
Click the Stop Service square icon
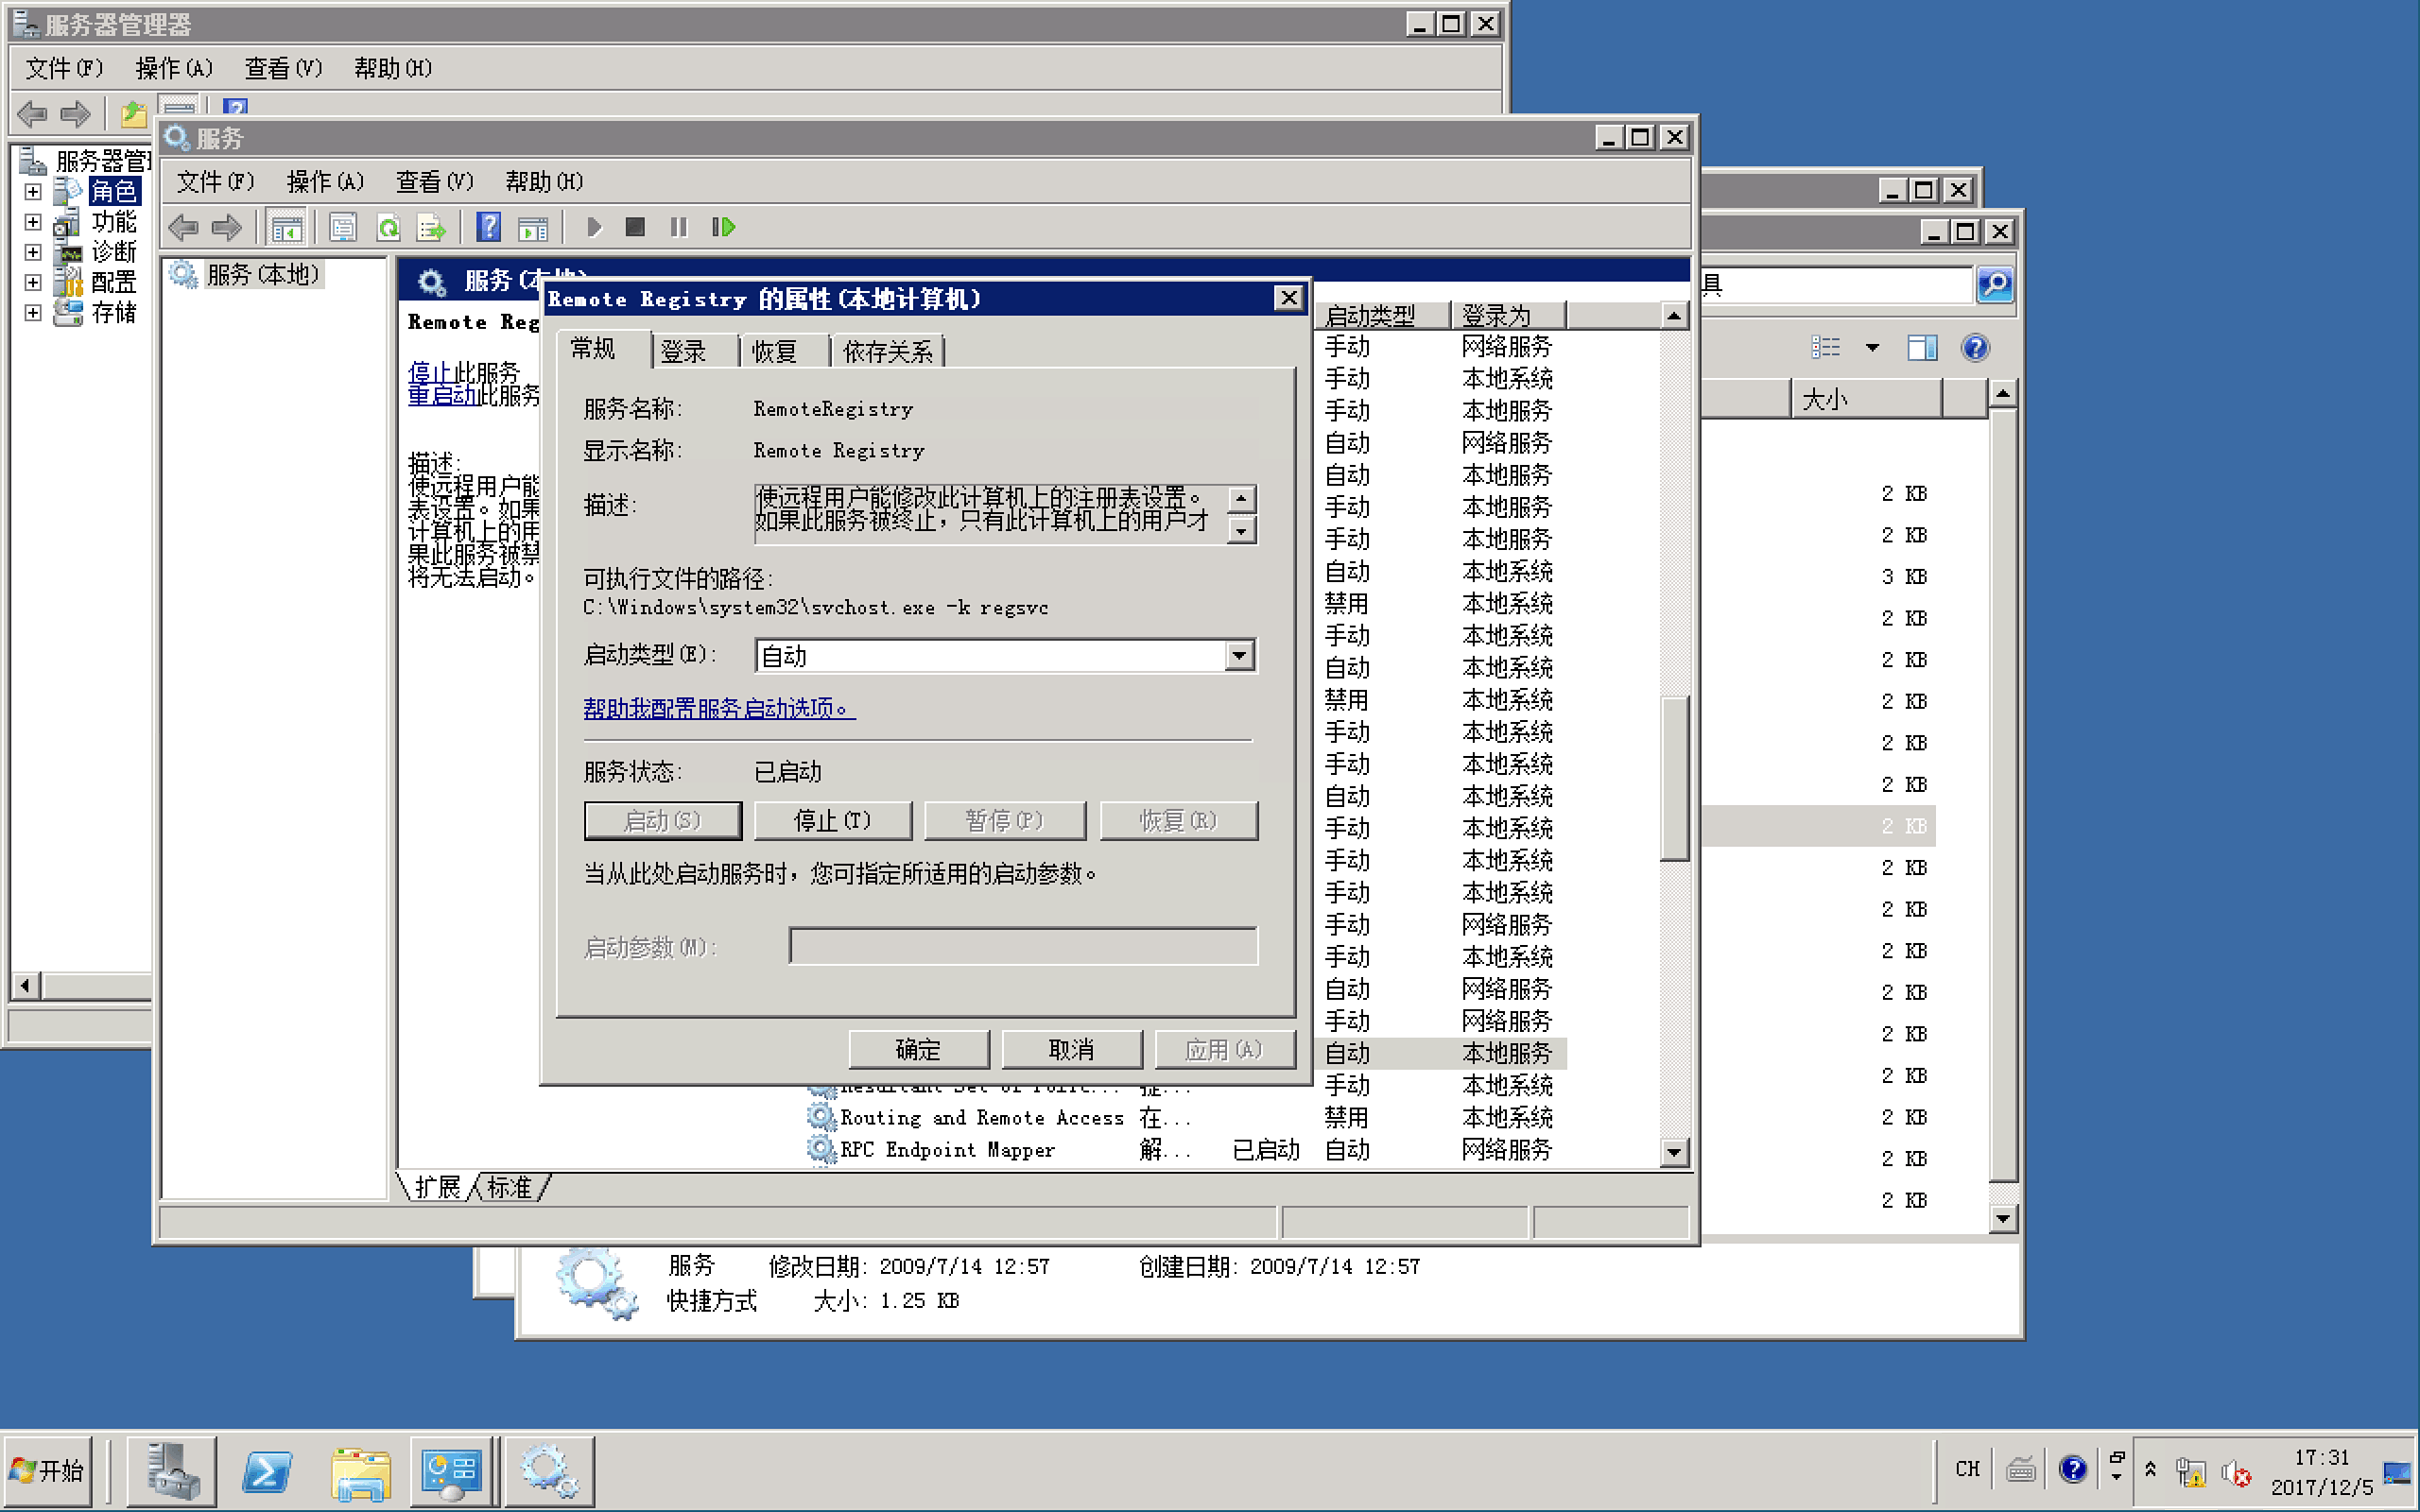635,228
